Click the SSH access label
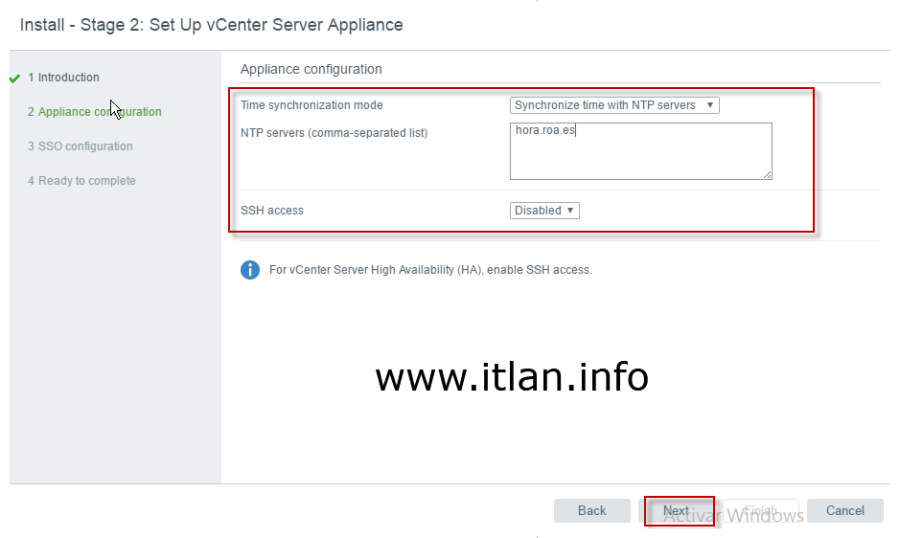Viewport: 900px width, 538px height. coord(272,210)
